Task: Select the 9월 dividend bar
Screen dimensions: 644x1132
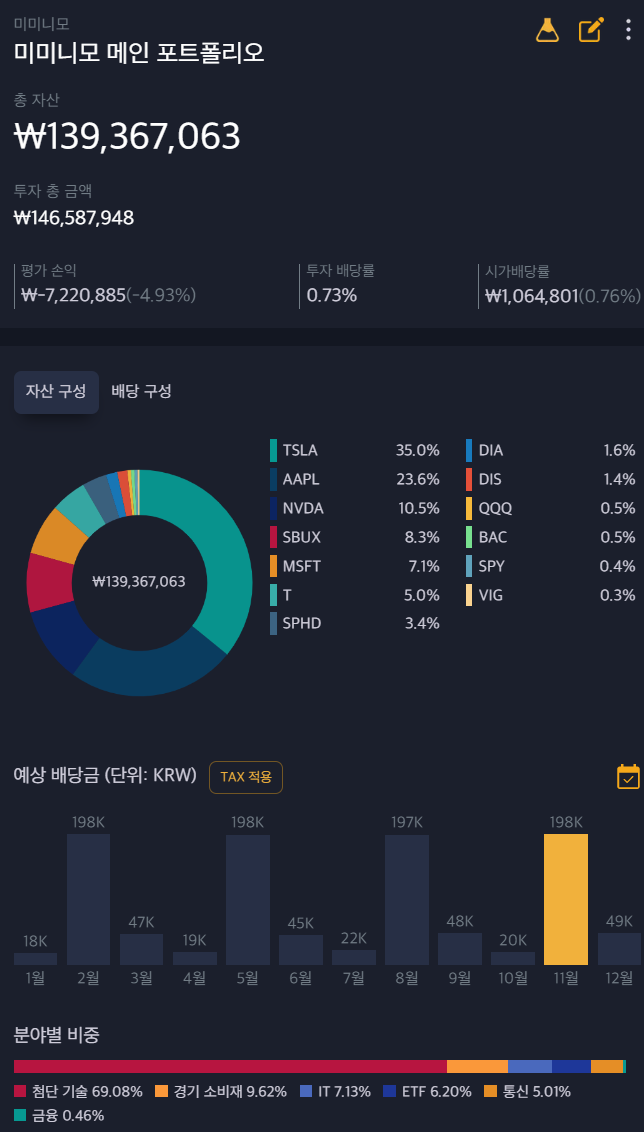Action: pos(460,949)
